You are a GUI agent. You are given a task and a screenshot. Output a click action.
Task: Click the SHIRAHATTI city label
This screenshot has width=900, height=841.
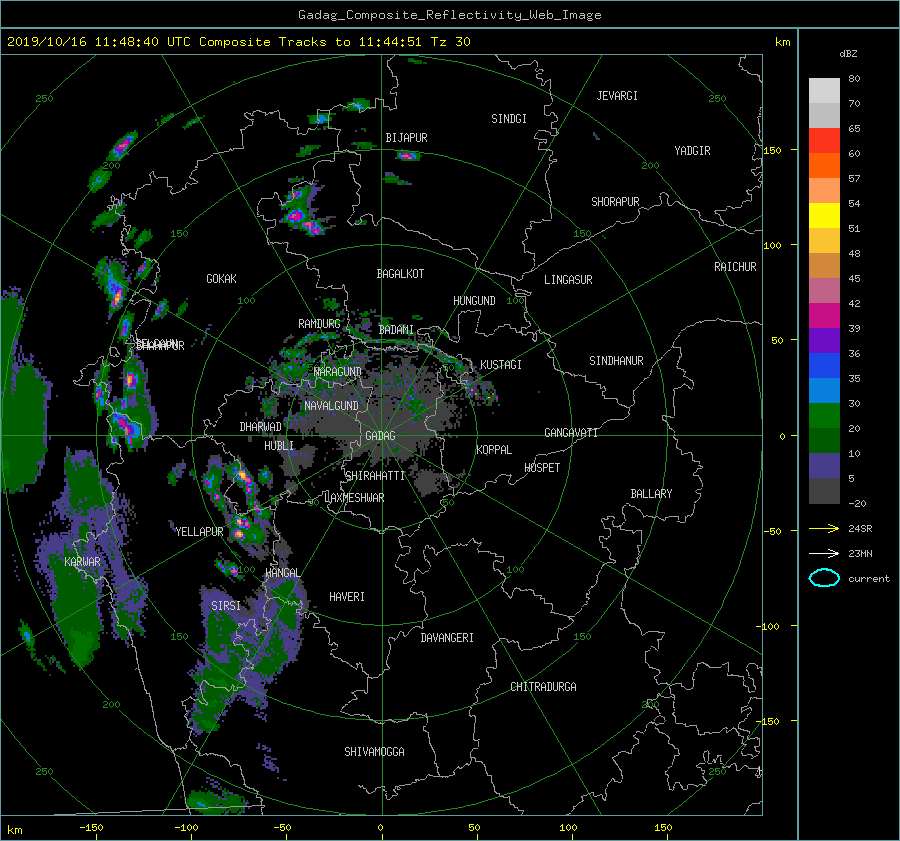coord(375,476)
